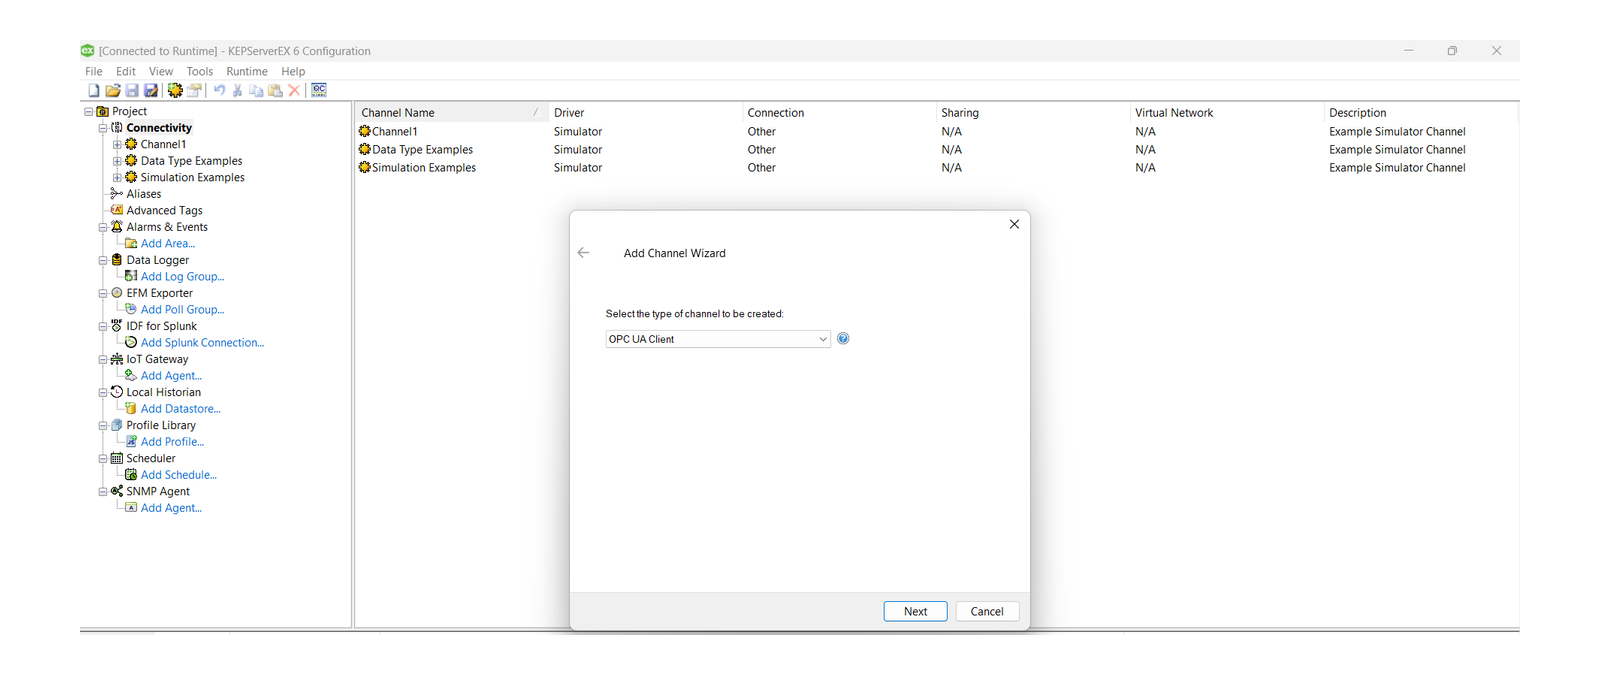Click the Add Poll Group... link
This screenshot has height=675, width=1600.
182,310
